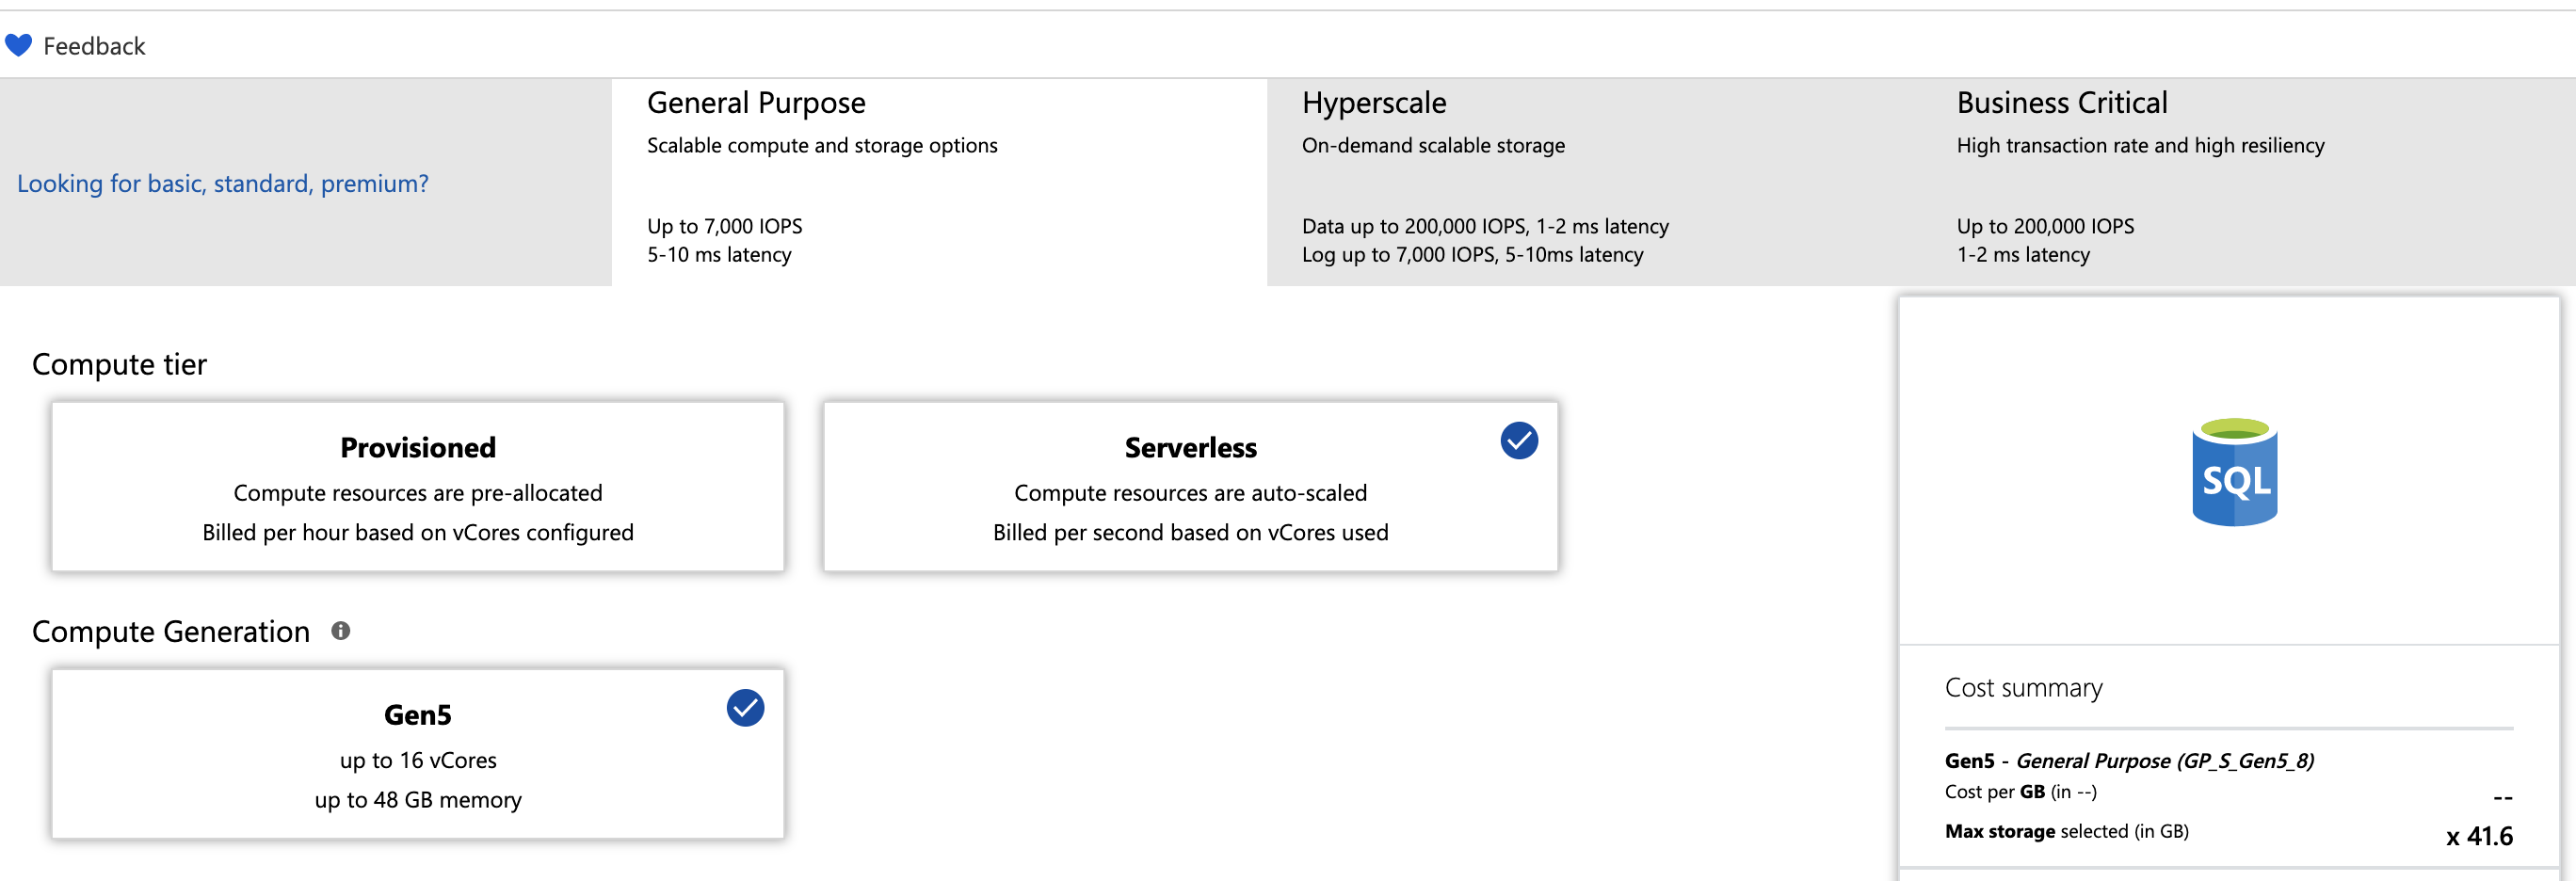Click the Feedback text label

(95, 45)
